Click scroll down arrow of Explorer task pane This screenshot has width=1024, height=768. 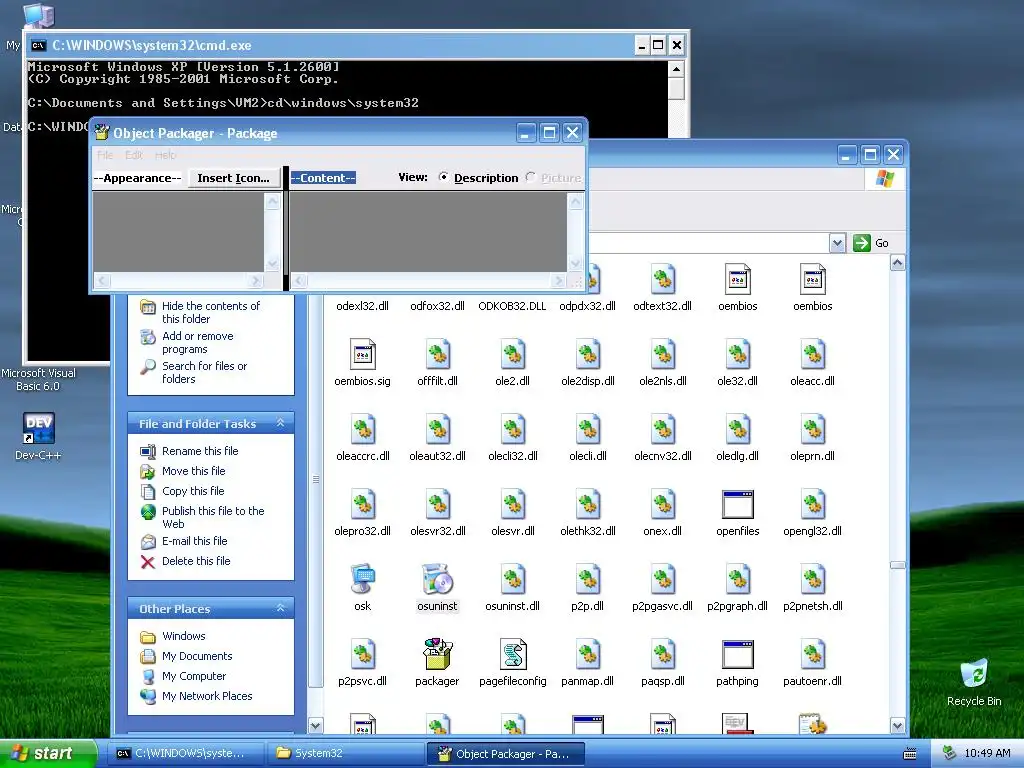pyautogui.click(x=315, y=725)
